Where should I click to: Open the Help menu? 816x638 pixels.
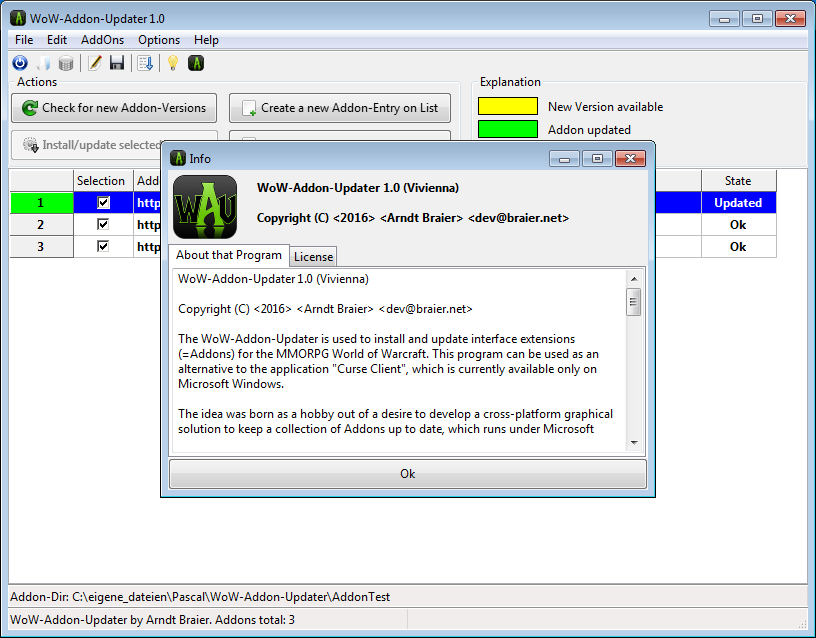click(206, 40)
